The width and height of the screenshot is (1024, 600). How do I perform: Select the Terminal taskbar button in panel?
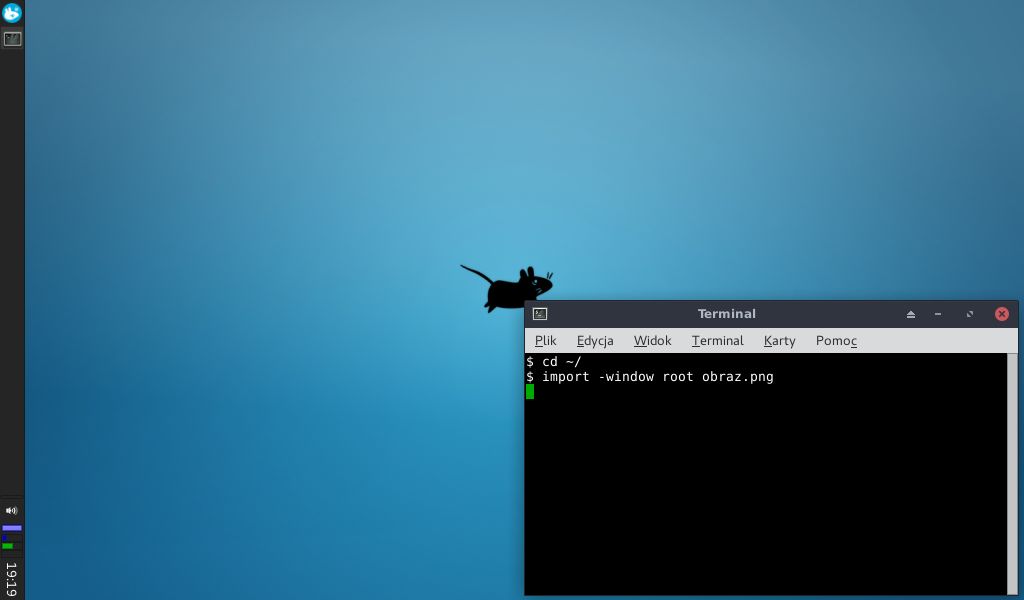coord(12,39)
